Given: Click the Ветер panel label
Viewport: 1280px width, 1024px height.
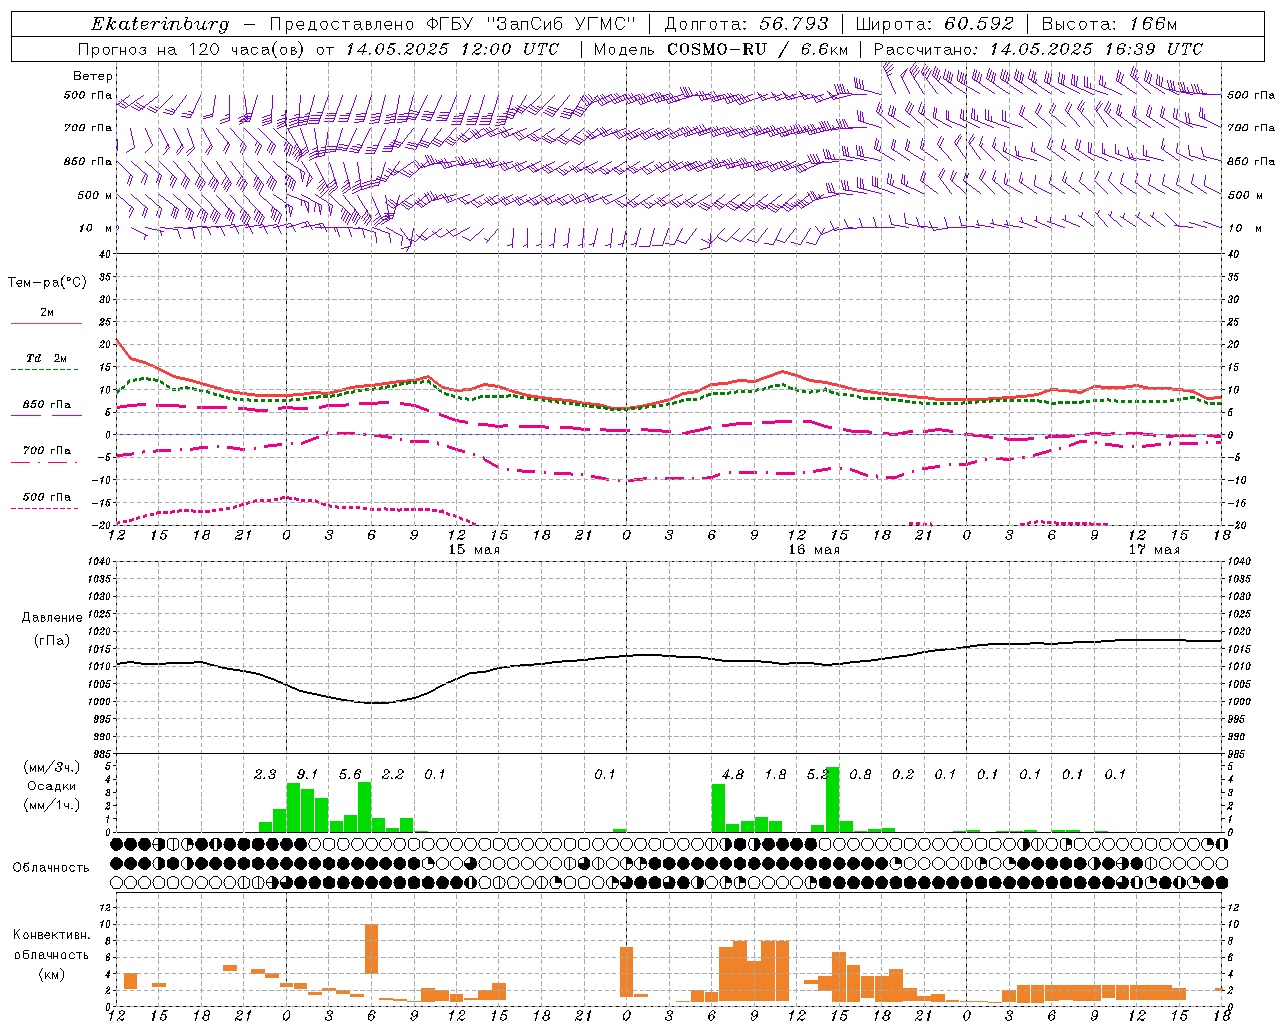Looking at the screenshot, I should pyautogui.click(x=93, y=76).
